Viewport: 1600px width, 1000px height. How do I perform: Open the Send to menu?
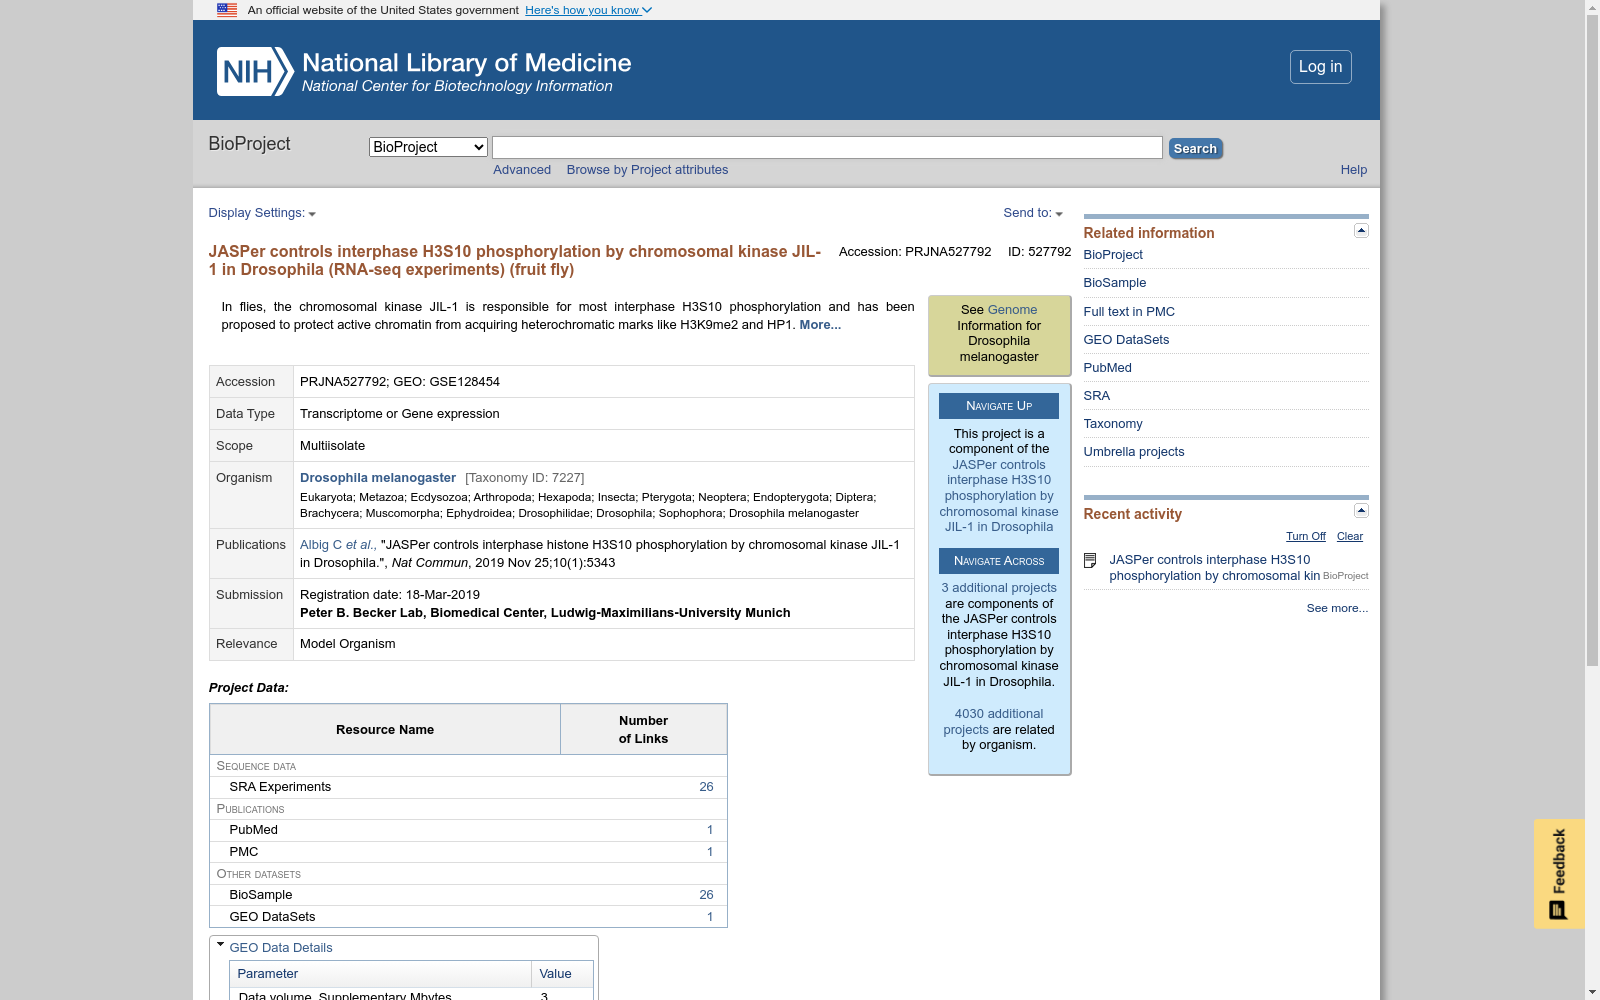pos(1033,213)
